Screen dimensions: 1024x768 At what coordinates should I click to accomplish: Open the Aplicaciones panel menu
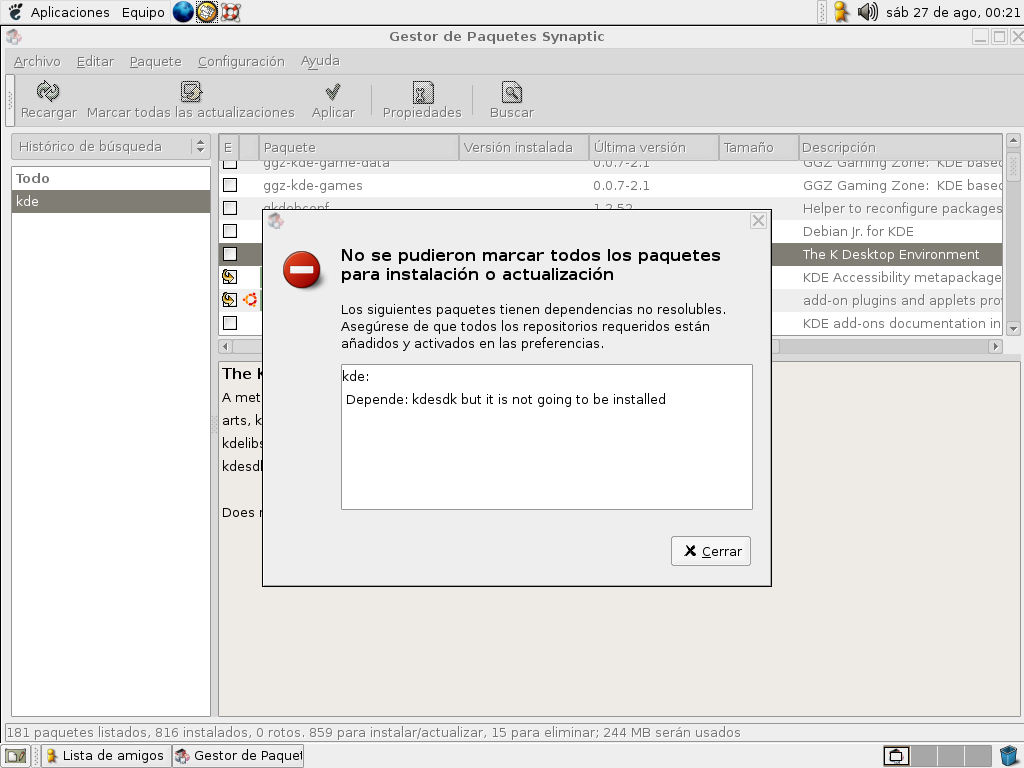click(x=70, y=12)
